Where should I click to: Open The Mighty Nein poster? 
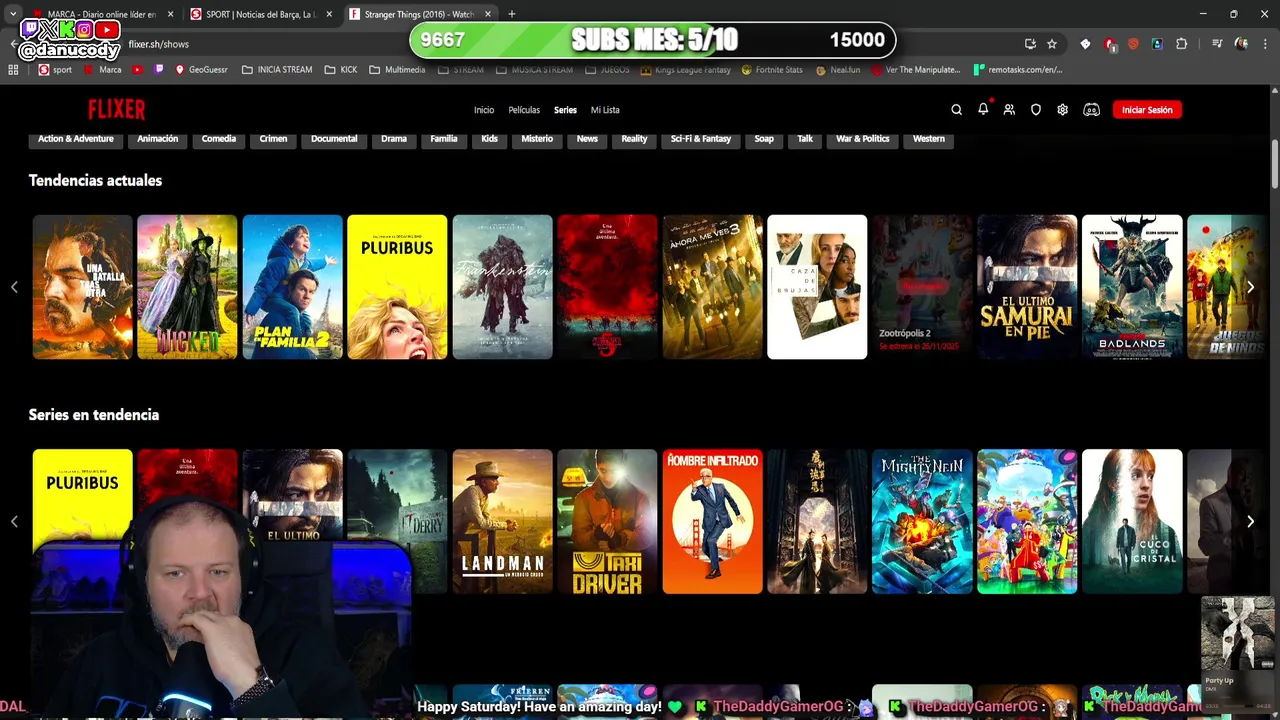tap(922, 521)
